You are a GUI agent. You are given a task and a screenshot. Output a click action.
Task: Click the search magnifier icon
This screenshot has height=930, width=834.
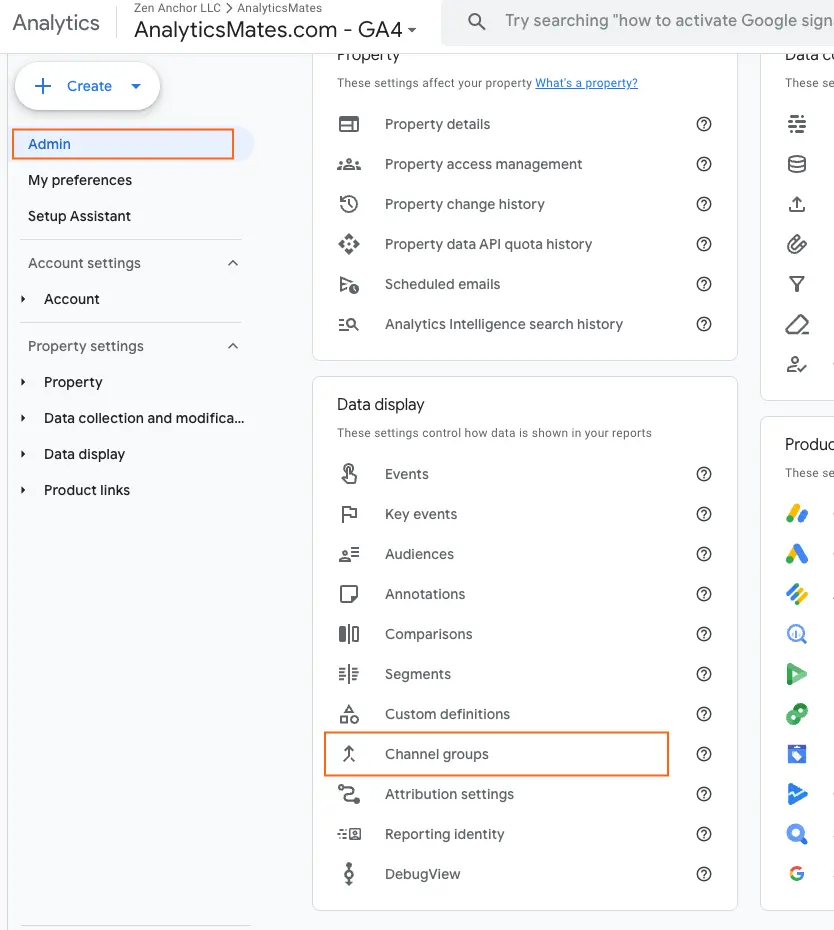(x=476, y=22)
